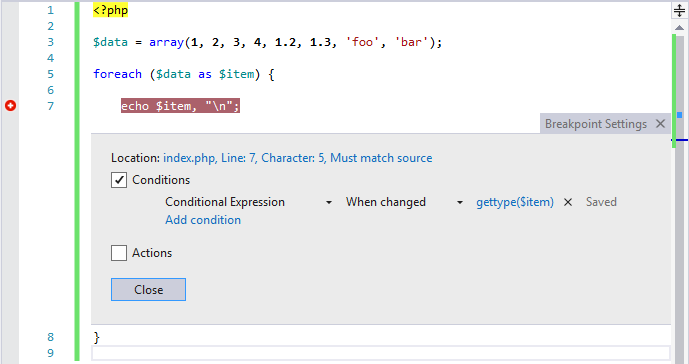689x364 pixels.
Task: Click the blue marker in the scrollbar
Action: pos(679,115)
